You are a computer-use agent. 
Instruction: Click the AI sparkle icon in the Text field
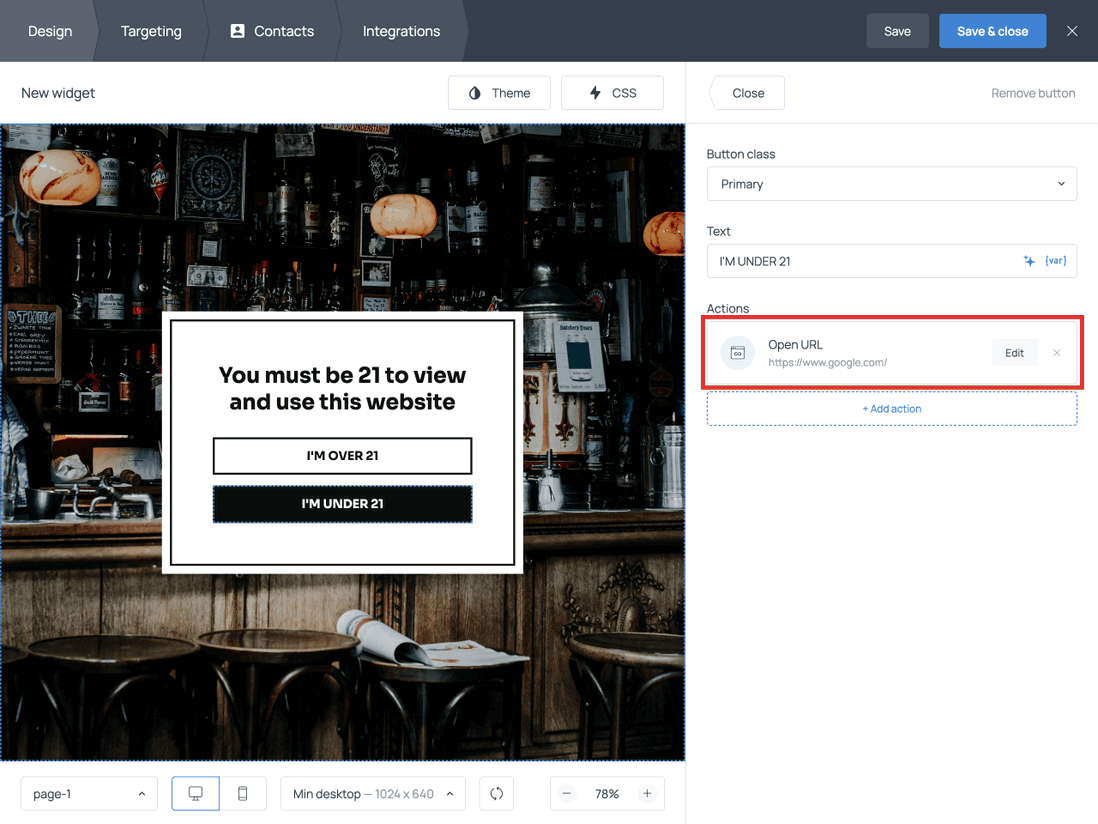[1029, 260]
